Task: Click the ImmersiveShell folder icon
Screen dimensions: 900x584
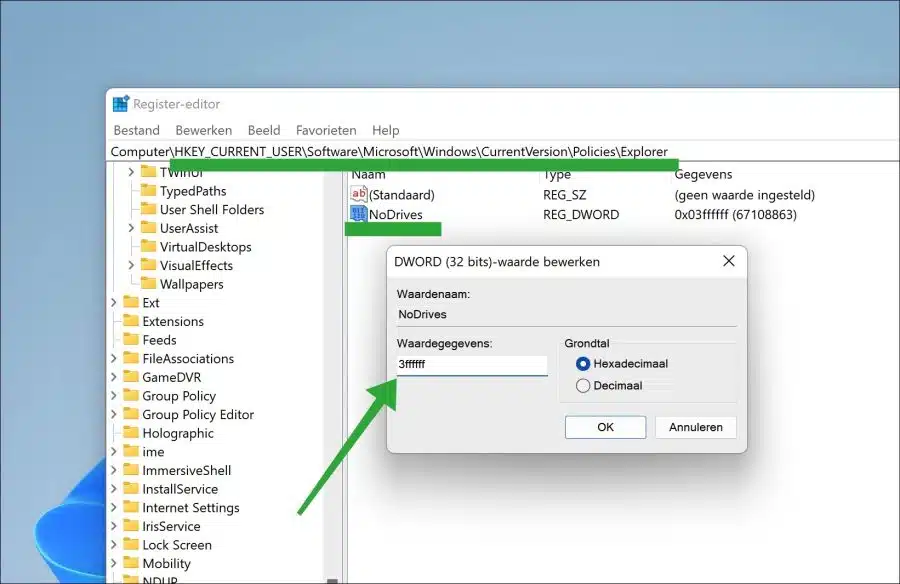Action: point(131,470)
